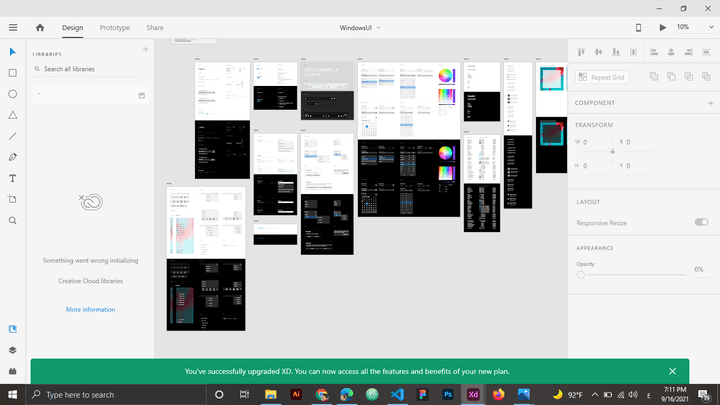The image size is (720, 405).
Task: Open Windows Start menu
Action: pyautogui.click(x=12, y=394)
